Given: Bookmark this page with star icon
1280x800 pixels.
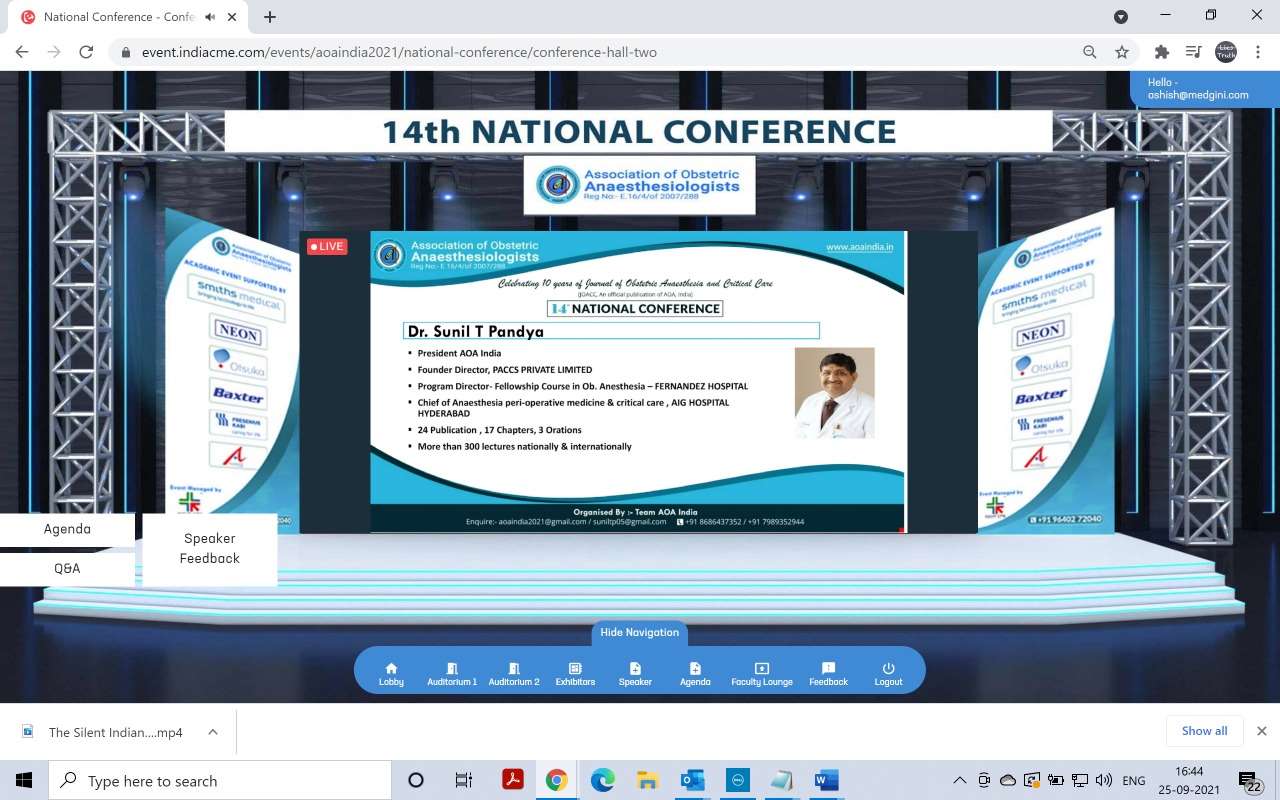Looking at the screenshot, I should [1122, 52].
